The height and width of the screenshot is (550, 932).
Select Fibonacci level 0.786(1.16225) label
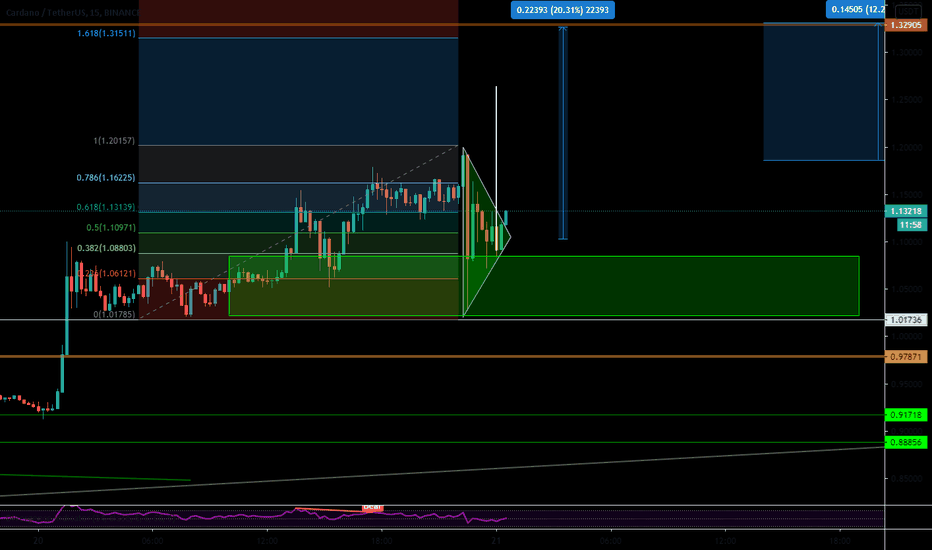point(106,178)
